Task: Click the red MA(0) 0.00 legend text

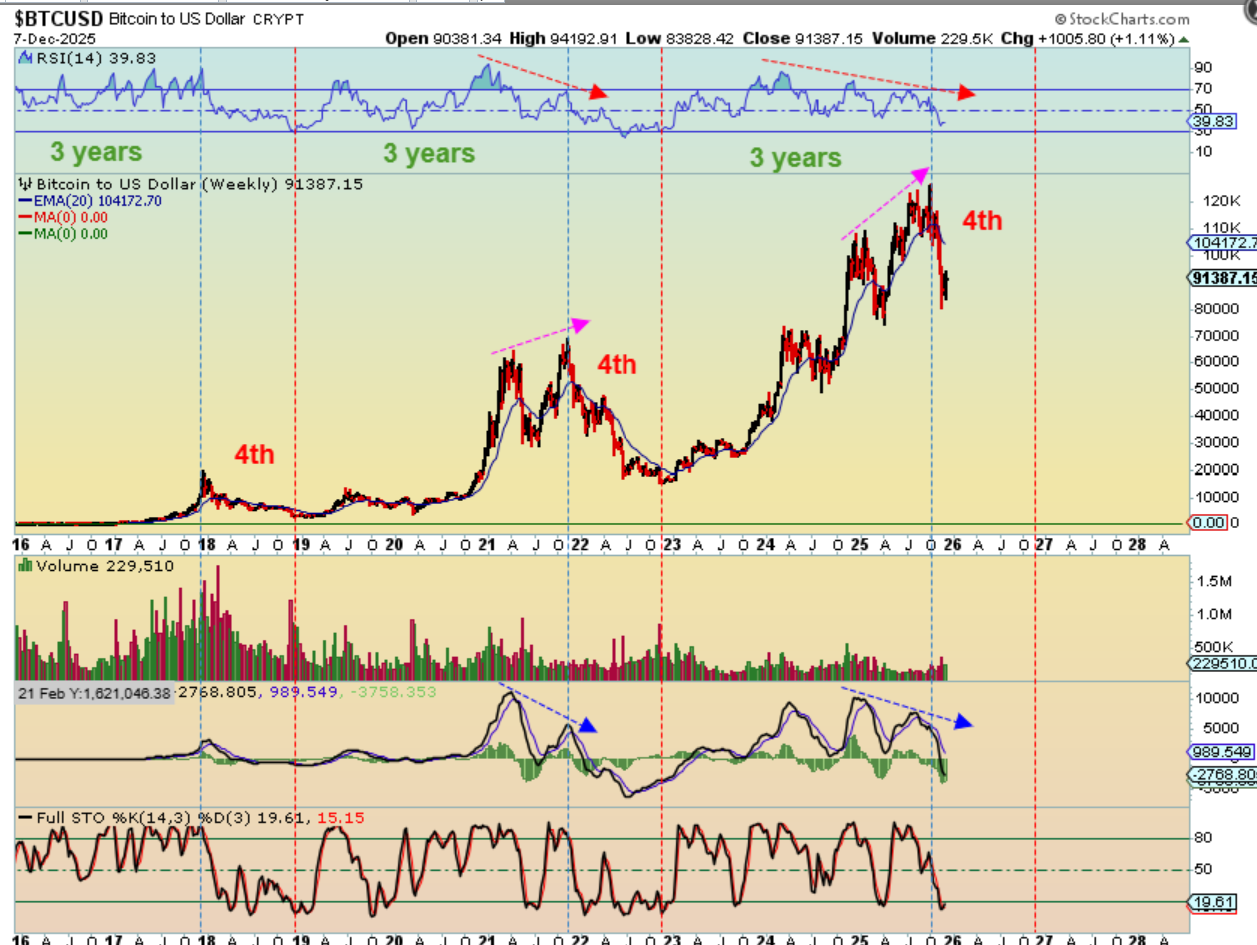Action: point(73,217)
